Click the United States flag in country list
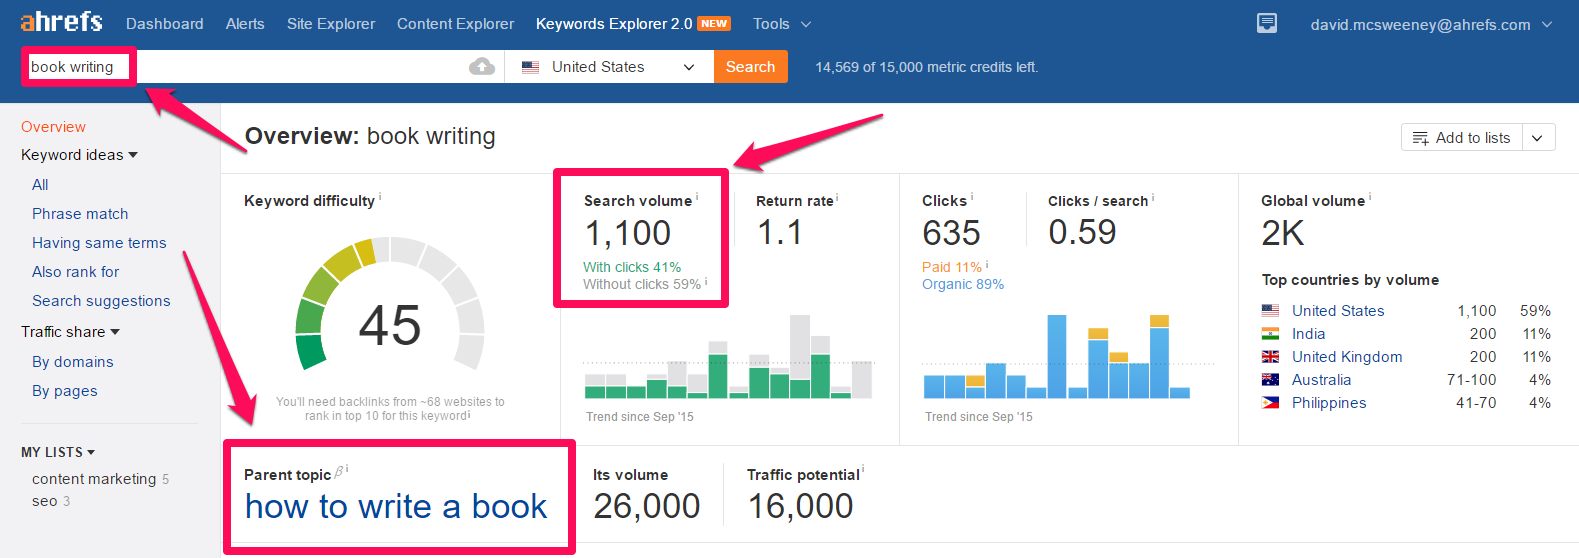Image resolution: width=1579 pixels, height=558 pixels. coord(1270,311)
